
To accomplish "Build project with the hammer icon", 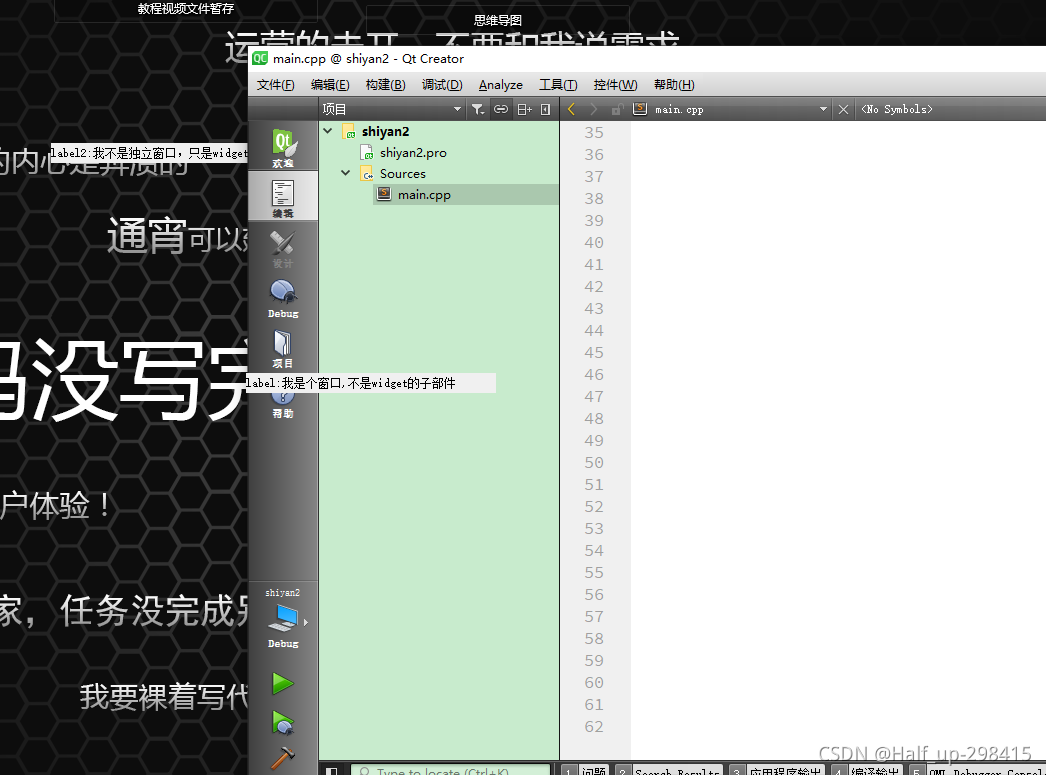I will tap(283, 758).
